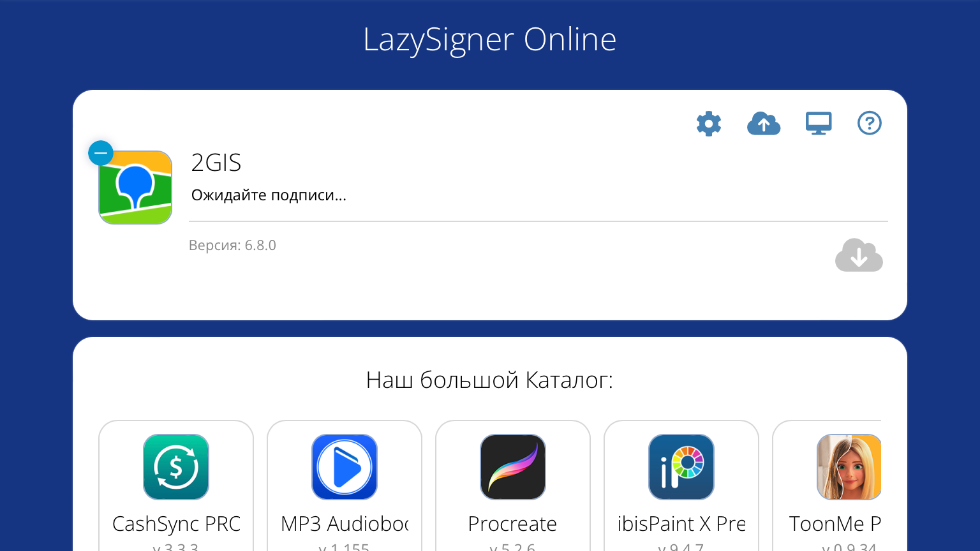The height and width of the screenshot is (551, 980).
Task: Click the LazySigner Online title
Action: [490, 39]
